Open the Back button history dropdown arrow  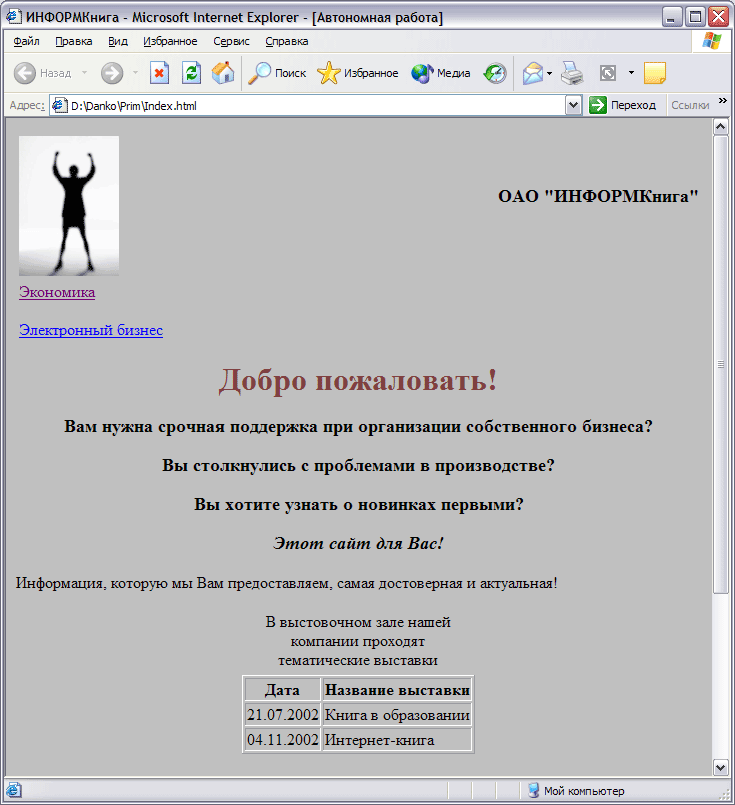(x=84, y=73)
